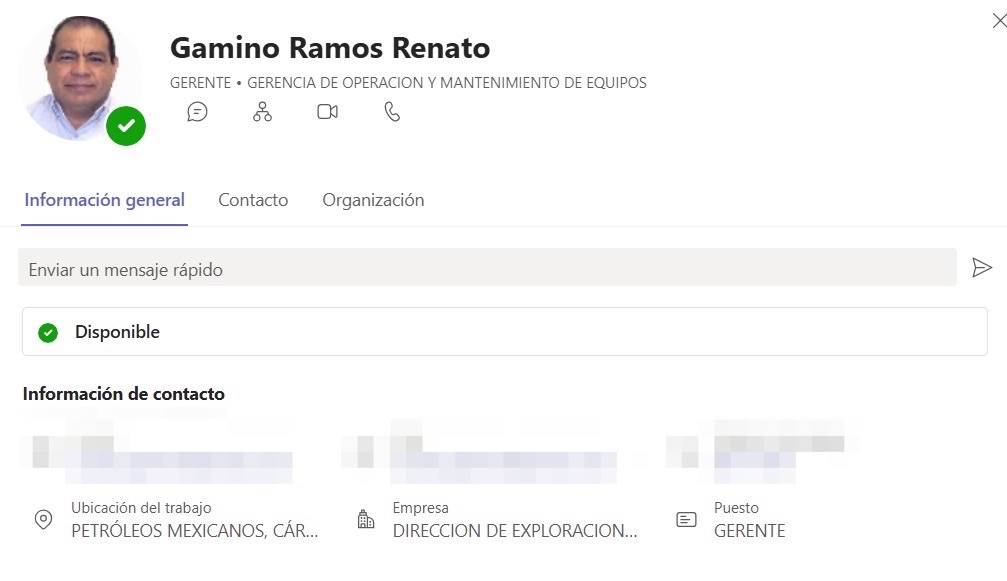1007x581 pixels.
Task: Focus the Enviar un mensaje rápido field
Action: click(487, 268)
